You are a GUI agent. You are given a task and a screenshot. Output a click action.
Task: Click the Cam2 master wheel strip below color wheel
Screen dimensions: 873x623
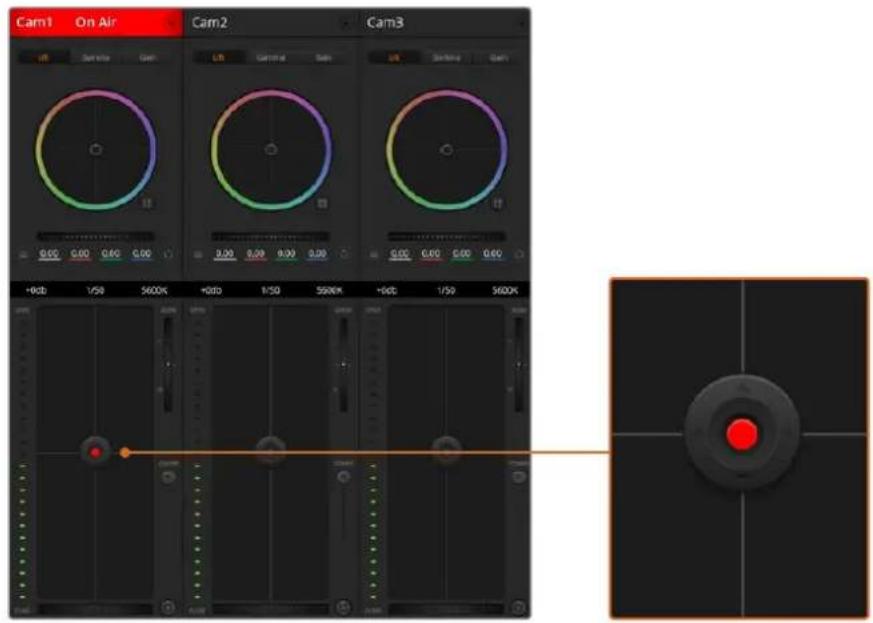pyautogui.click(x=271, y=236)
